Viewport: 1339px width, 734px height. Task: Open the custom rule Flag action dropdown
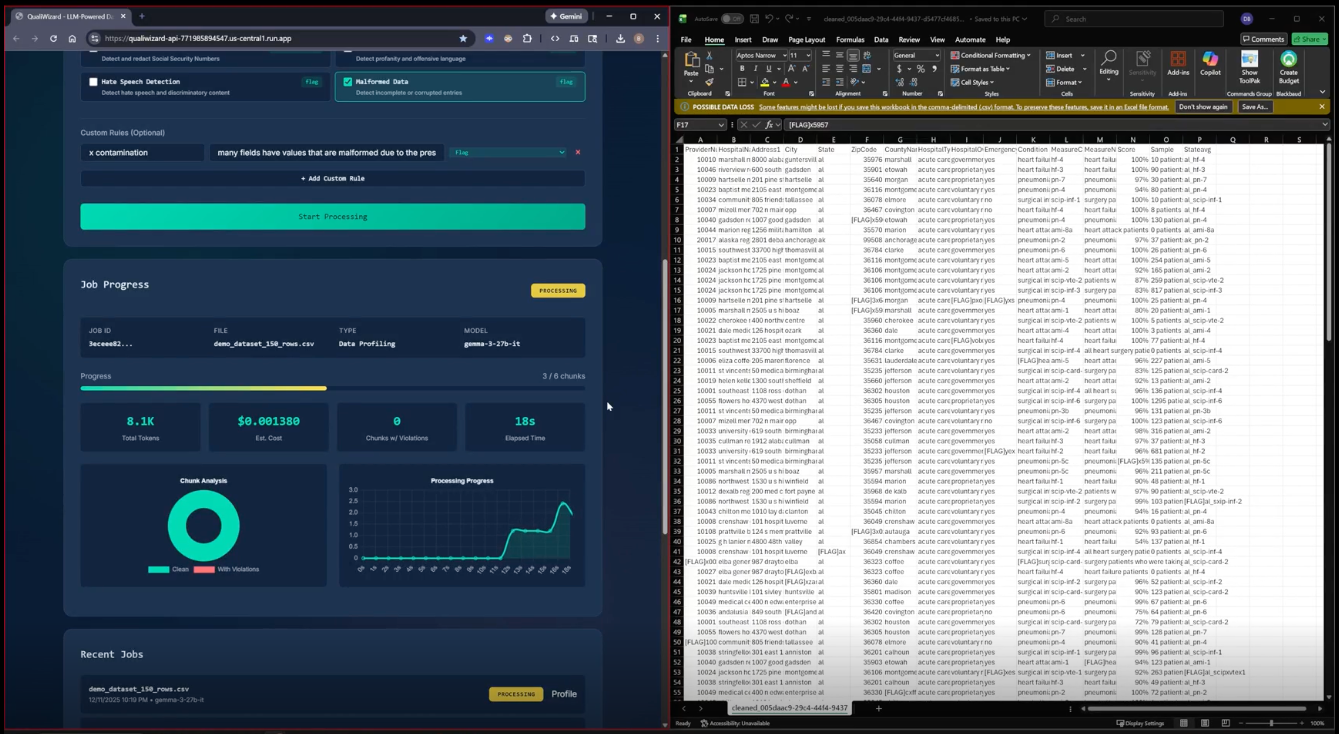coord(508,152)
